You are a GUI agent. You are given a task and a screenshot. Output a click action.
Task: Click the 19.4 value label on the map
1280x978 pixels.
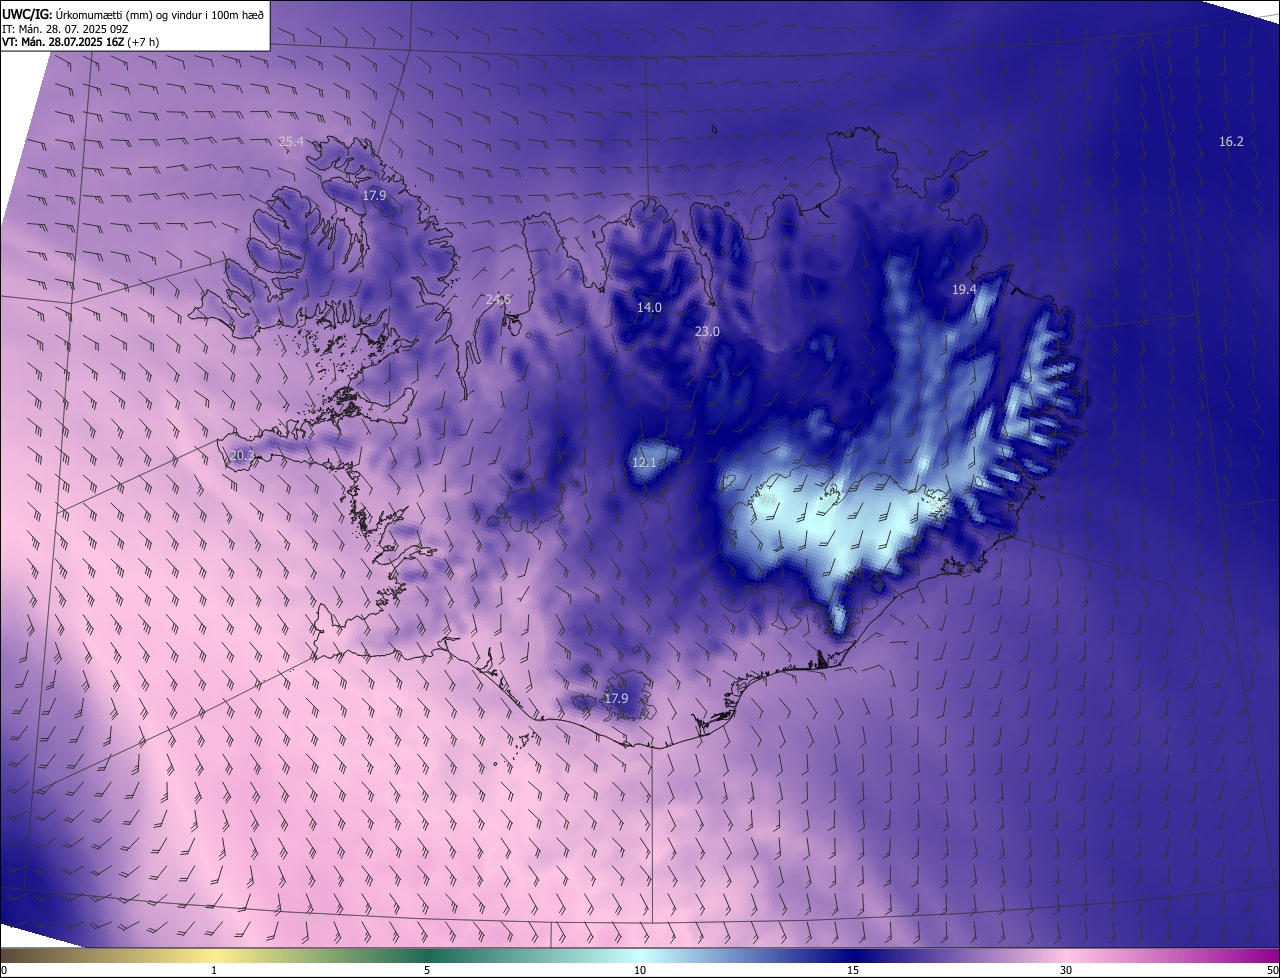pos(964,289)
